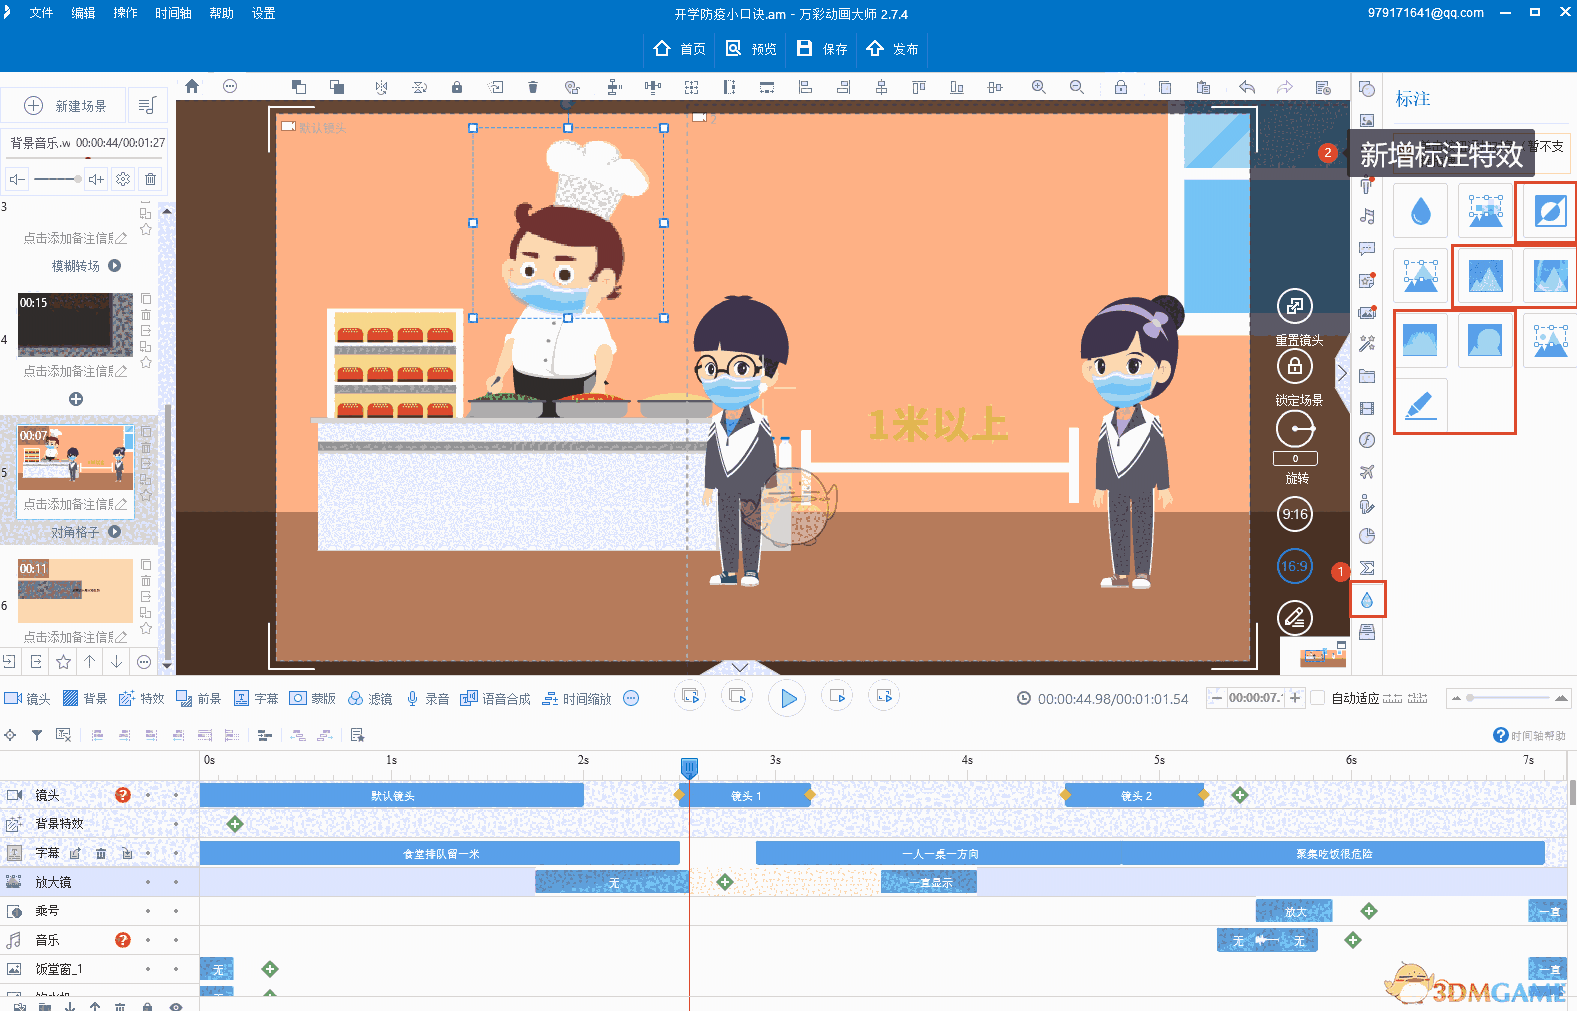Image resolution: width=1577 pixels, height=1011 pixels.
Task: Enable the 自动适应 checkbox
Action: pyautogui.click(x=1318, y=698)
